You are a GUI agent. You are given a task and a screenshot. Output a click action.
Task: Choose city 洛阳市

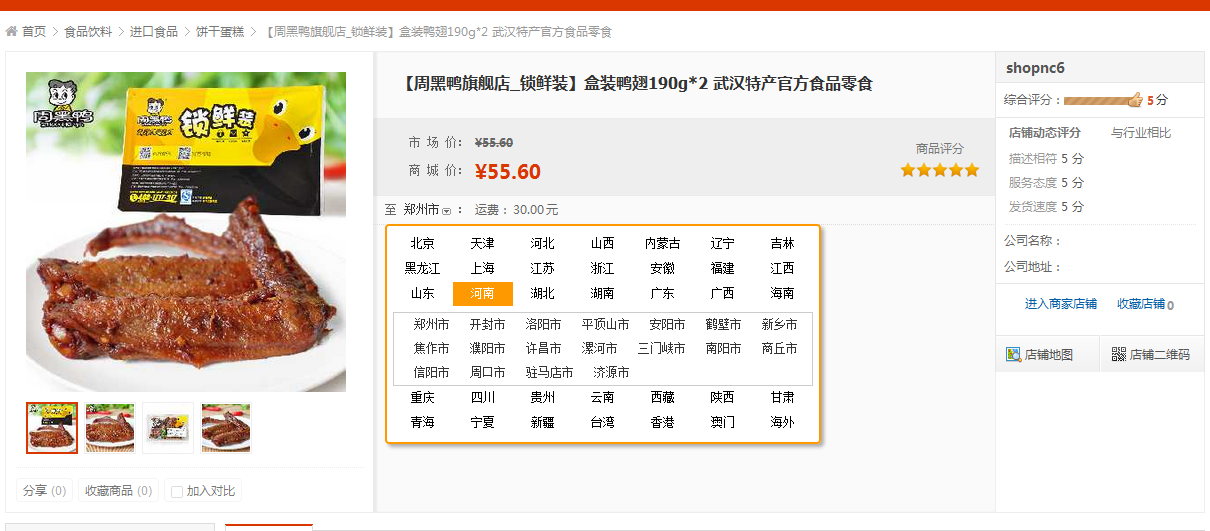(x=543, y=324)
